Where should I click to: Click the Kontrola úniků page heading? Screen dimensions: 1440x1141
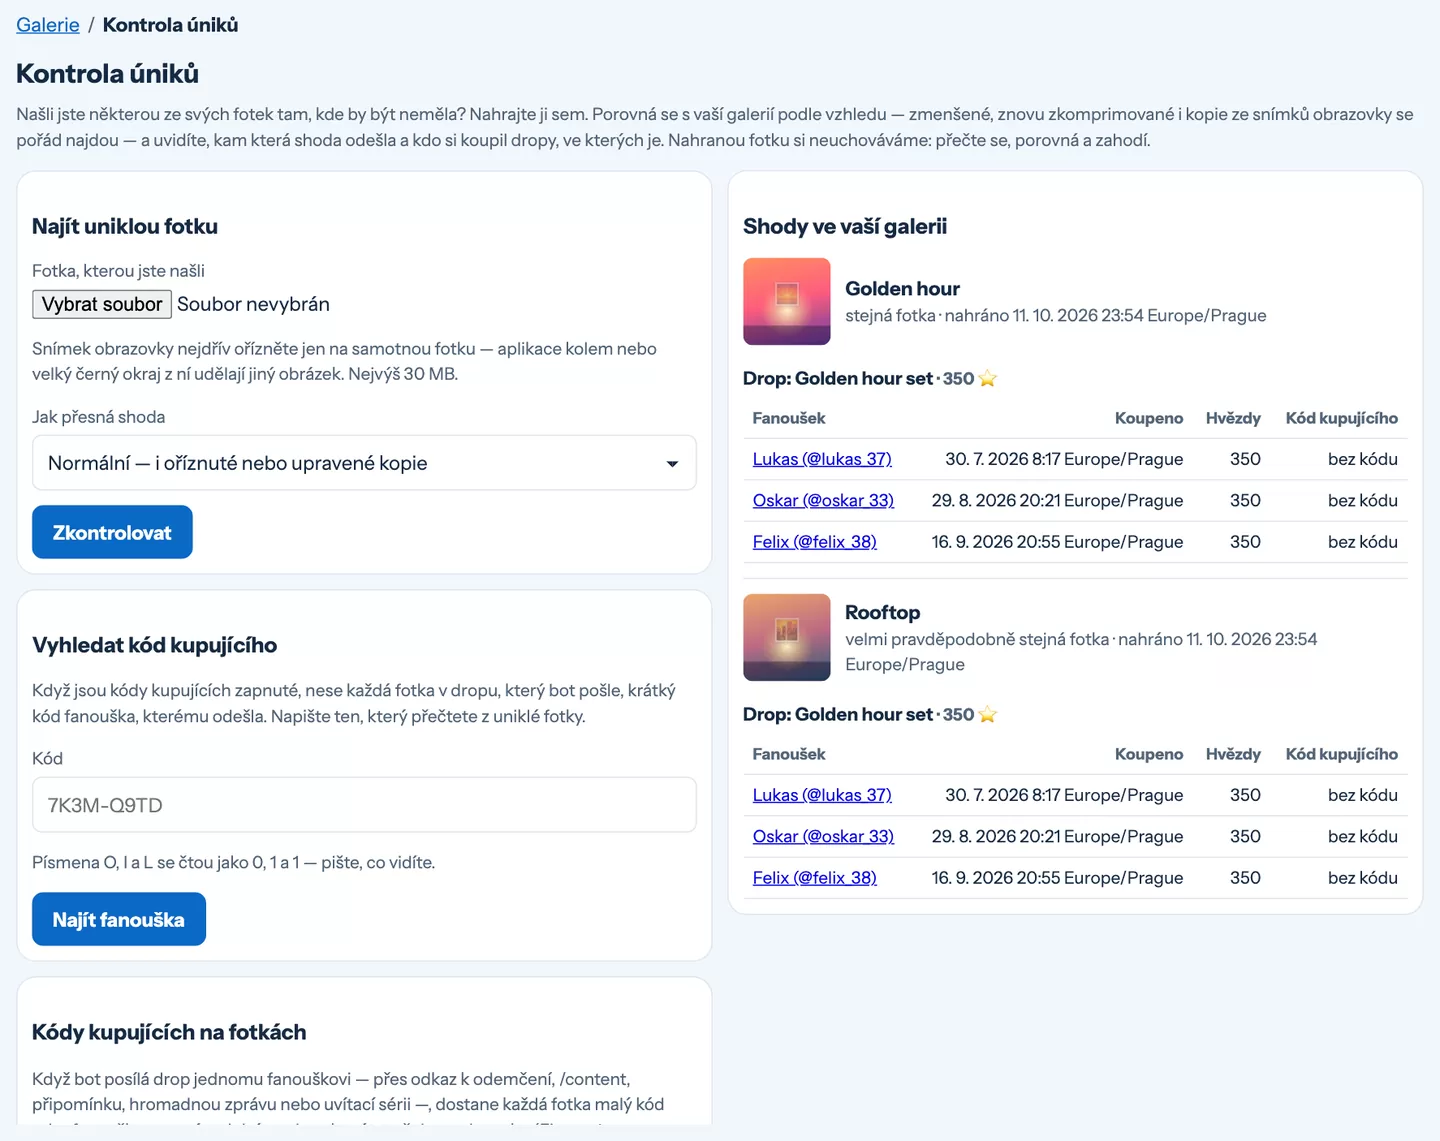tap(107, 74)
